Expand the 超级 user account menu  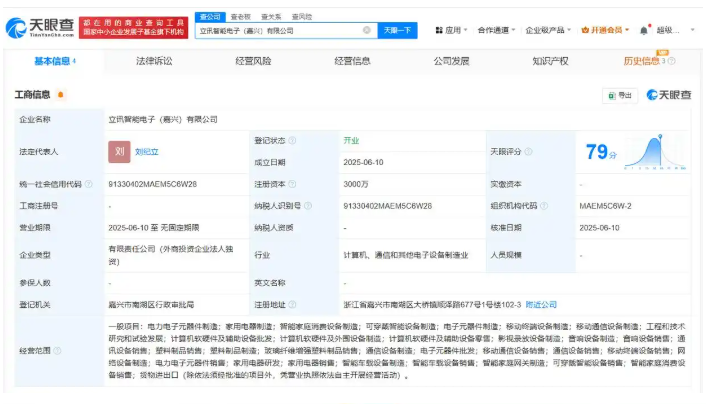point(675,30)
